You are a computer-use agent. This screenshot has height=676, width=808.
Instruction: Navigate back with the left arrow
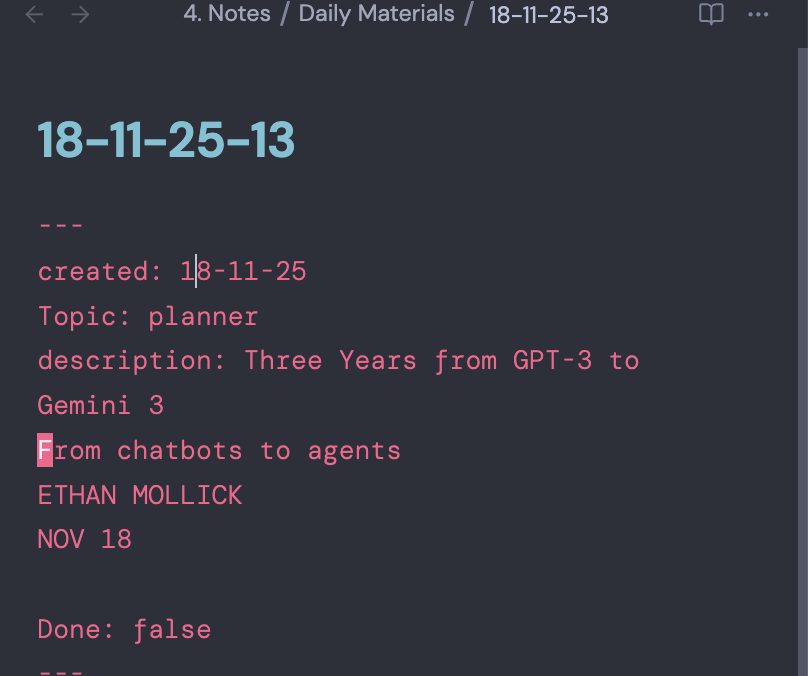pos(35,15)
